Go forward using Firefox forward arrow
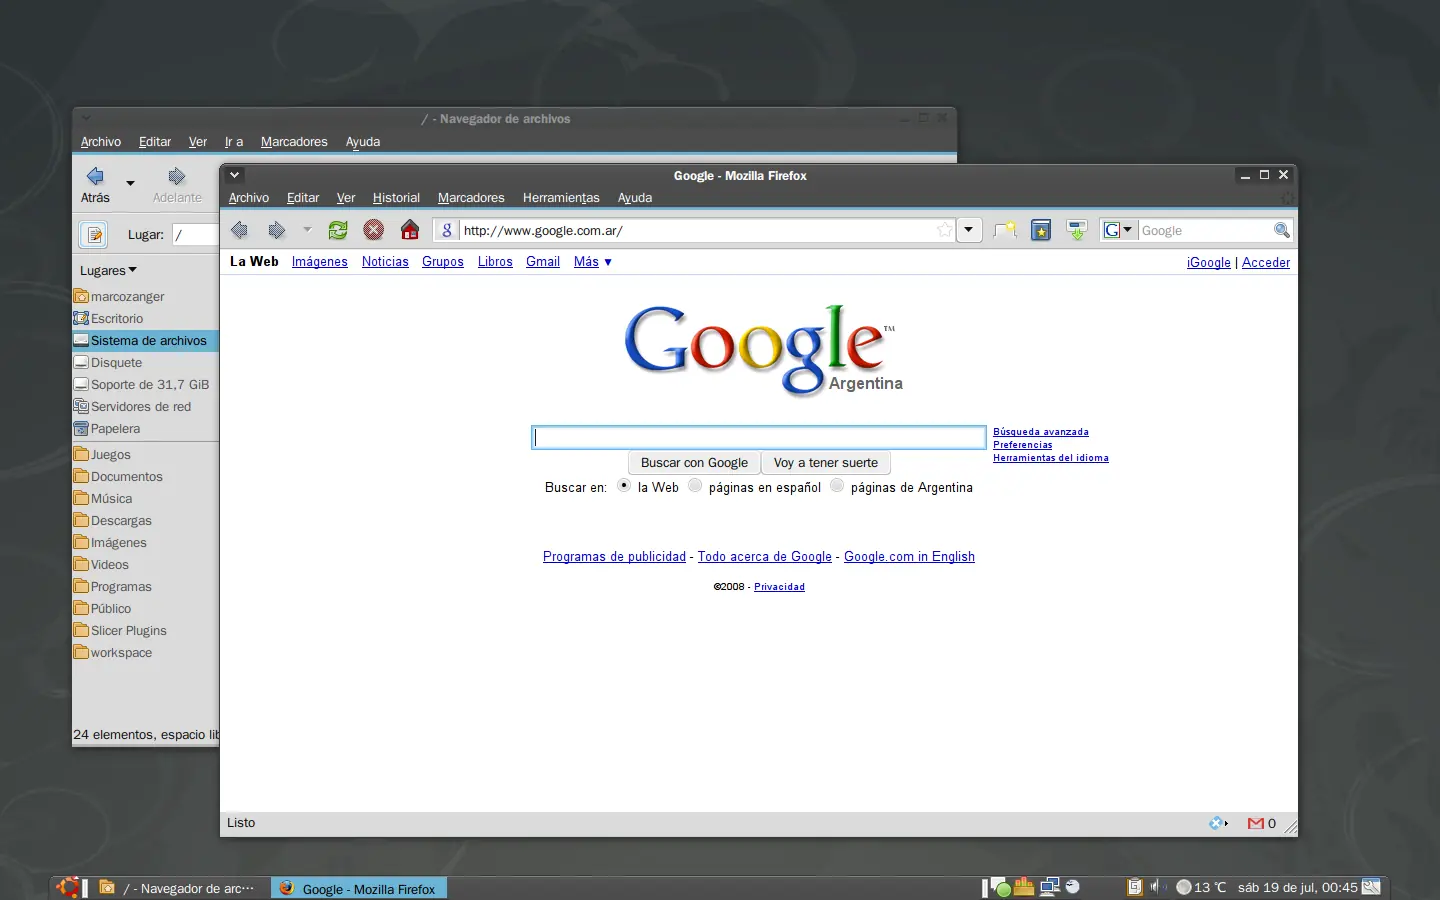 coord(276,231)
